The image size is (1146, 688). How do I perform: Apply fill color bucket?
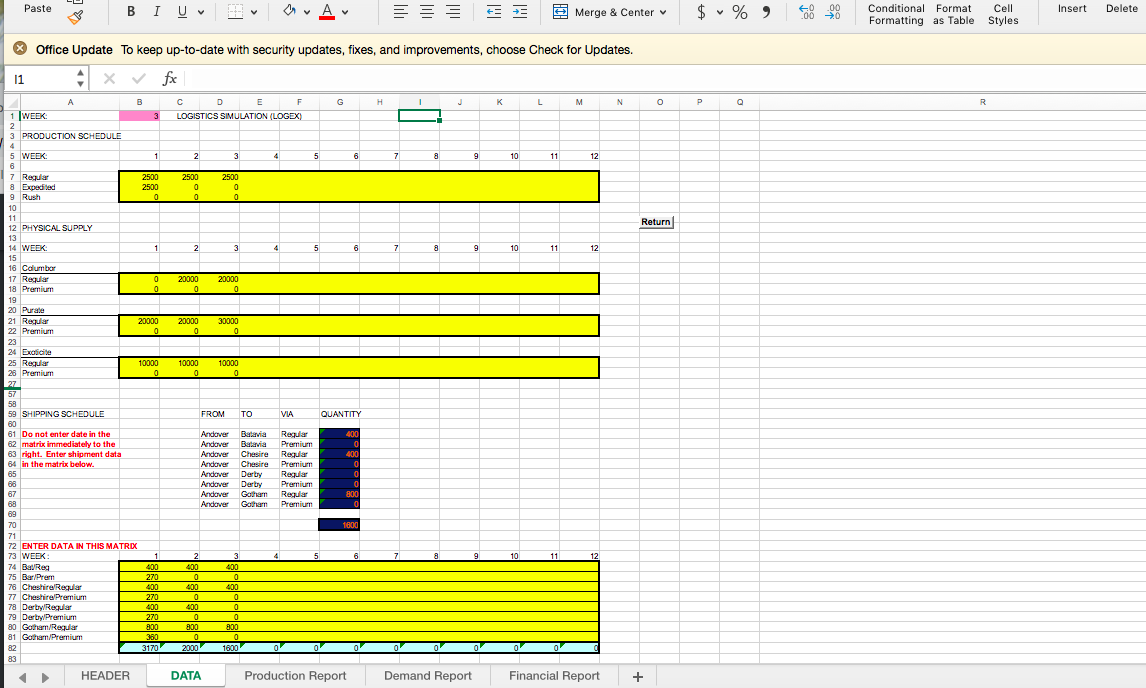point(289,11)
